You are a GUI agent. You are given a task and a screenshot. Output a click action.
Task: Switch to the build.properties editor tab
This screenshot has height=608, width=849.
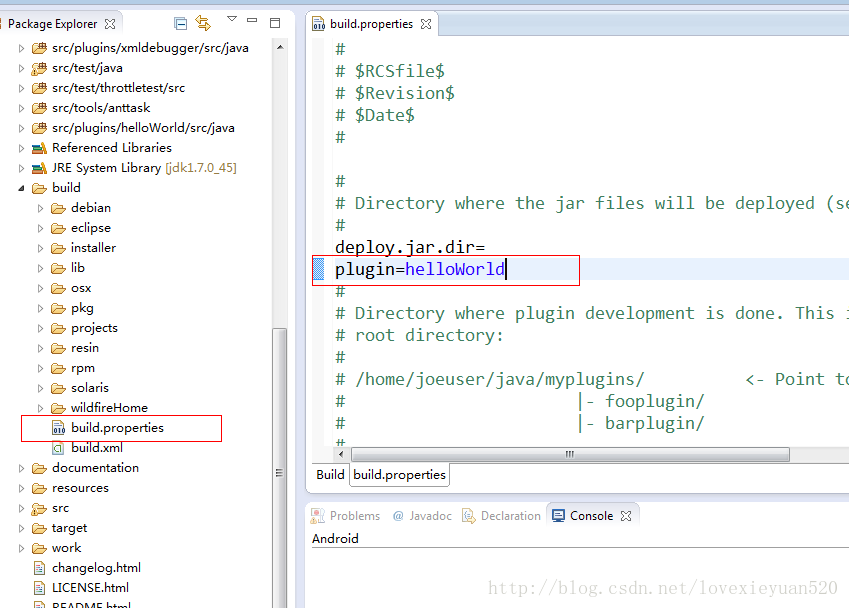pos(371,24)
